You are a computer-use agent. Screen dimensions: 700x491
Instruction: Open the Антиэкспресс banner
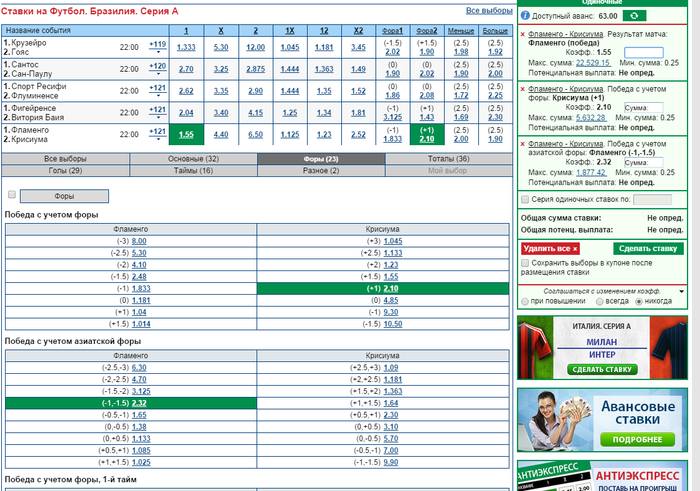point(602,476)
